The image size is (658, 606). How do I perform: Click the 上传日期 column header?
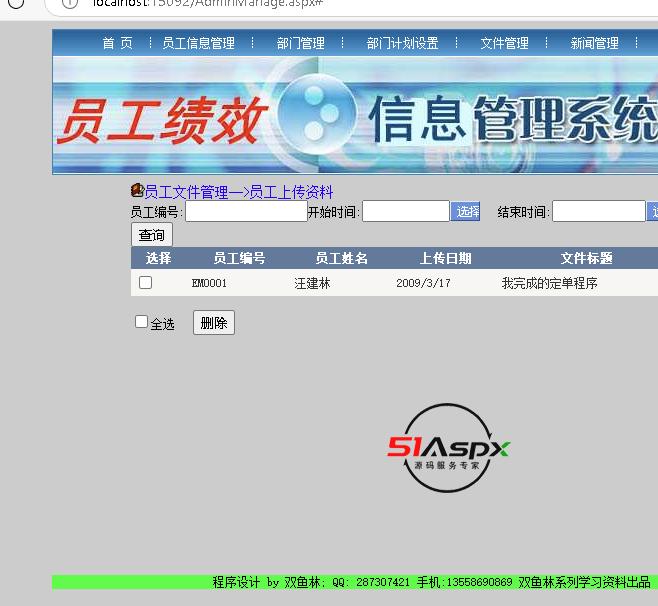pyautogui.click(x=446, y=258)
